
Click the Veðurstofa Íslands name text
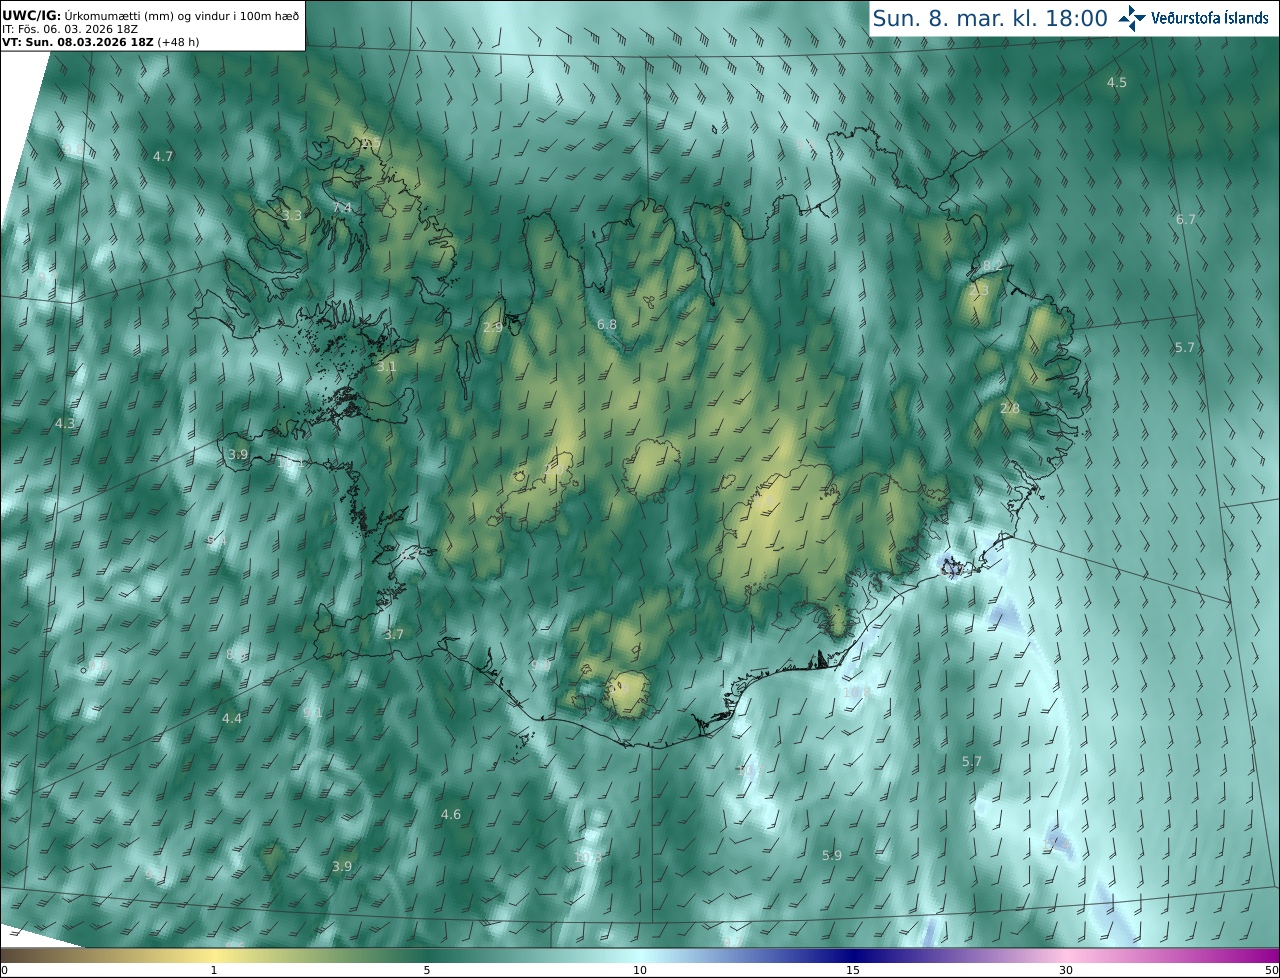coord(1210,18)
